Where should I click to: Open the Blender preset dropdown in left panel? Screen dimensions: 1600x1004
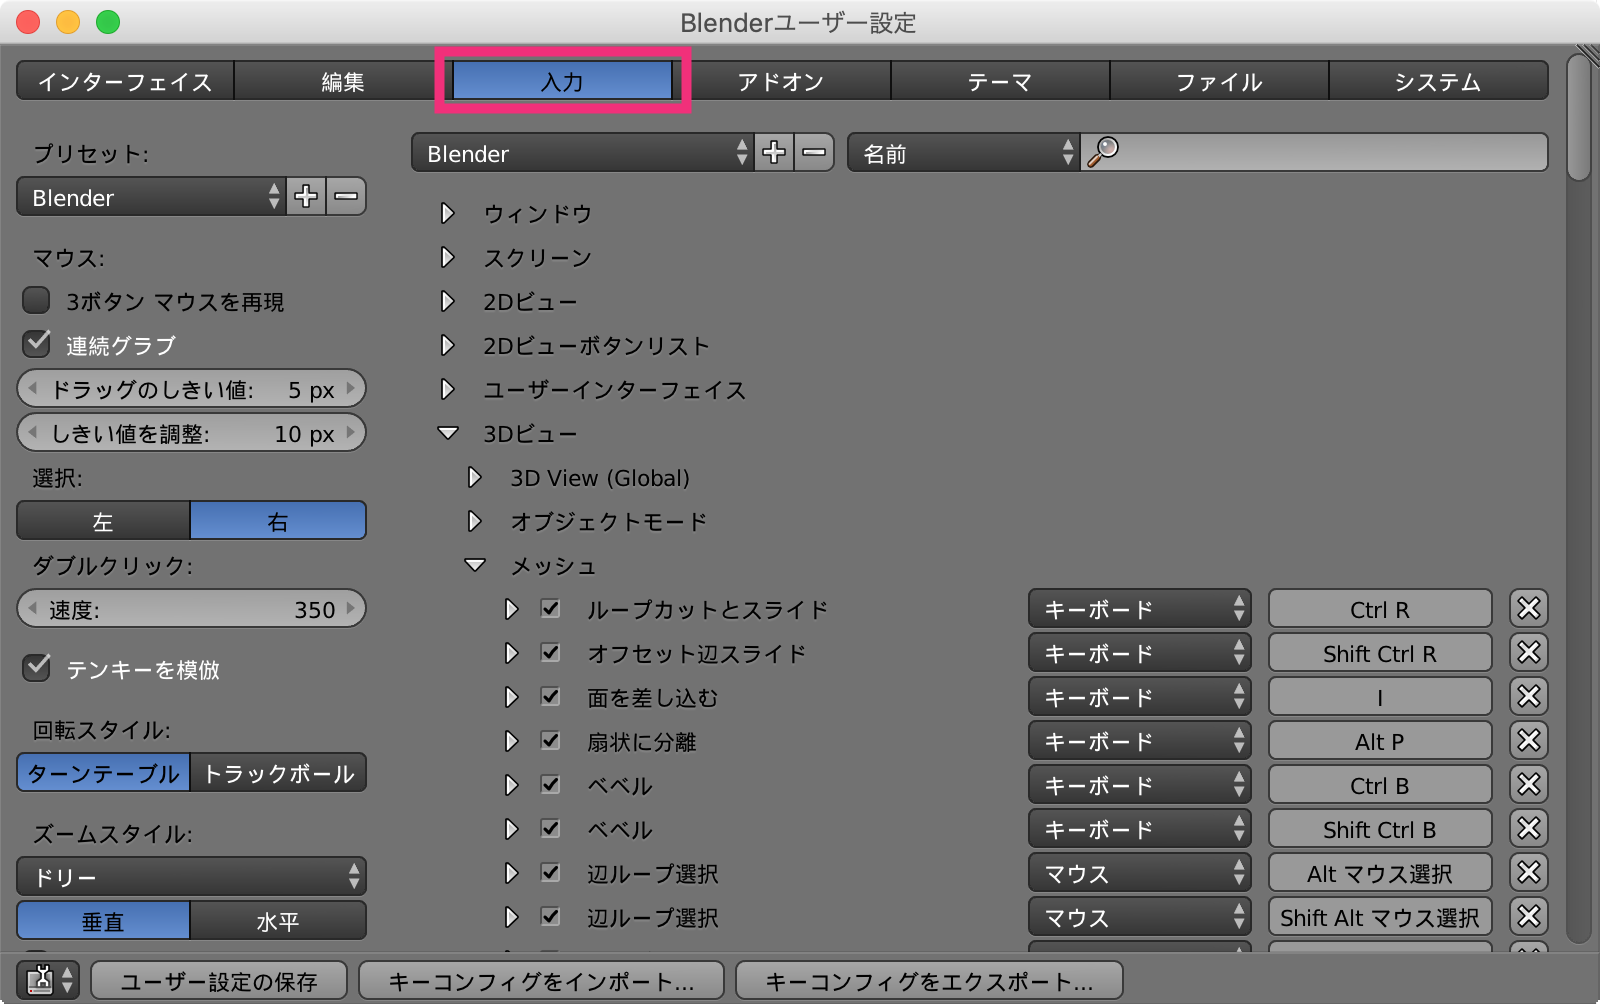(x=151, y=197)
